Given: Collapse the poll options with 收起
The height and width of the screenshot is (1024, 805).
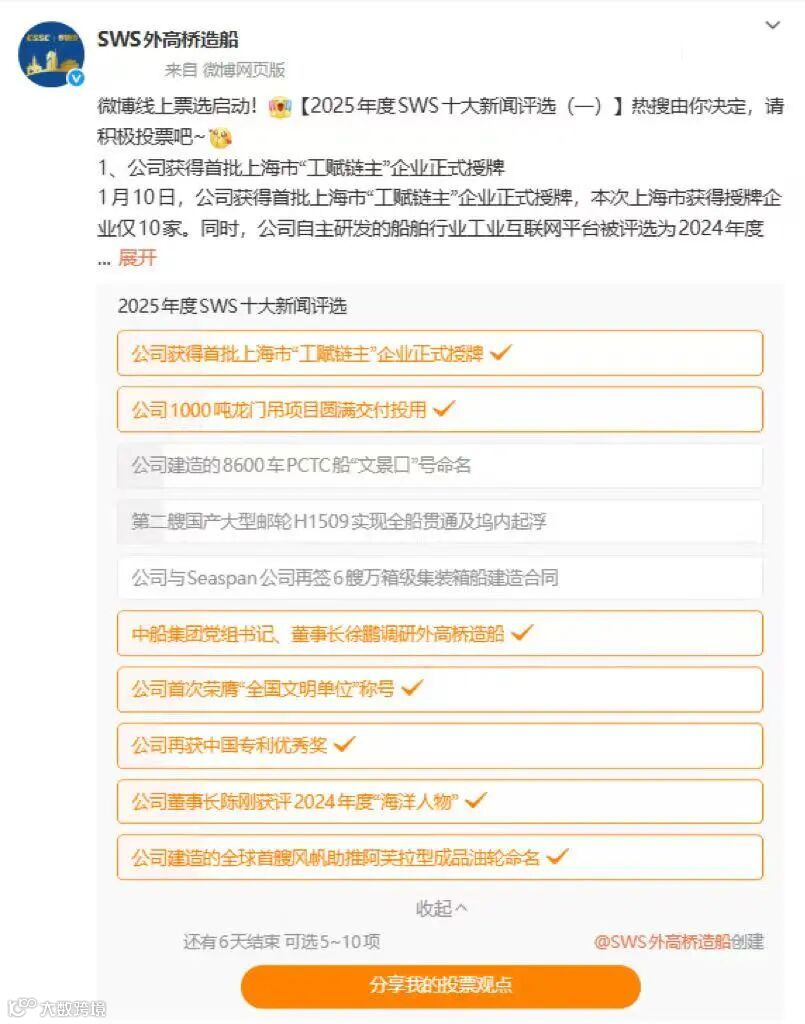Looking at the screenshot, I should tap(441, 908).
